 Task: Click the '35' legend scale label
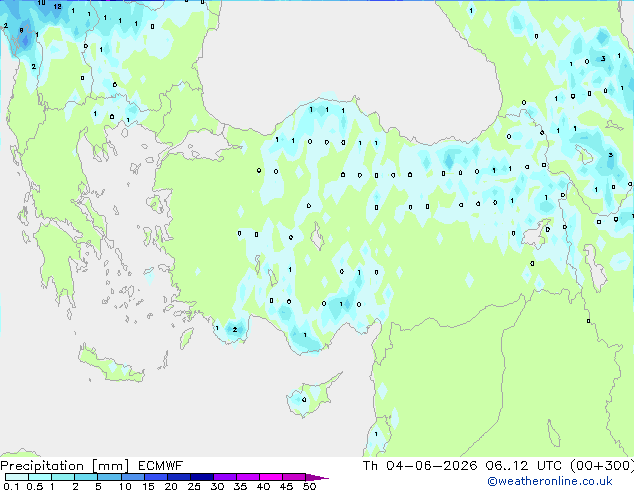(240, 486)
